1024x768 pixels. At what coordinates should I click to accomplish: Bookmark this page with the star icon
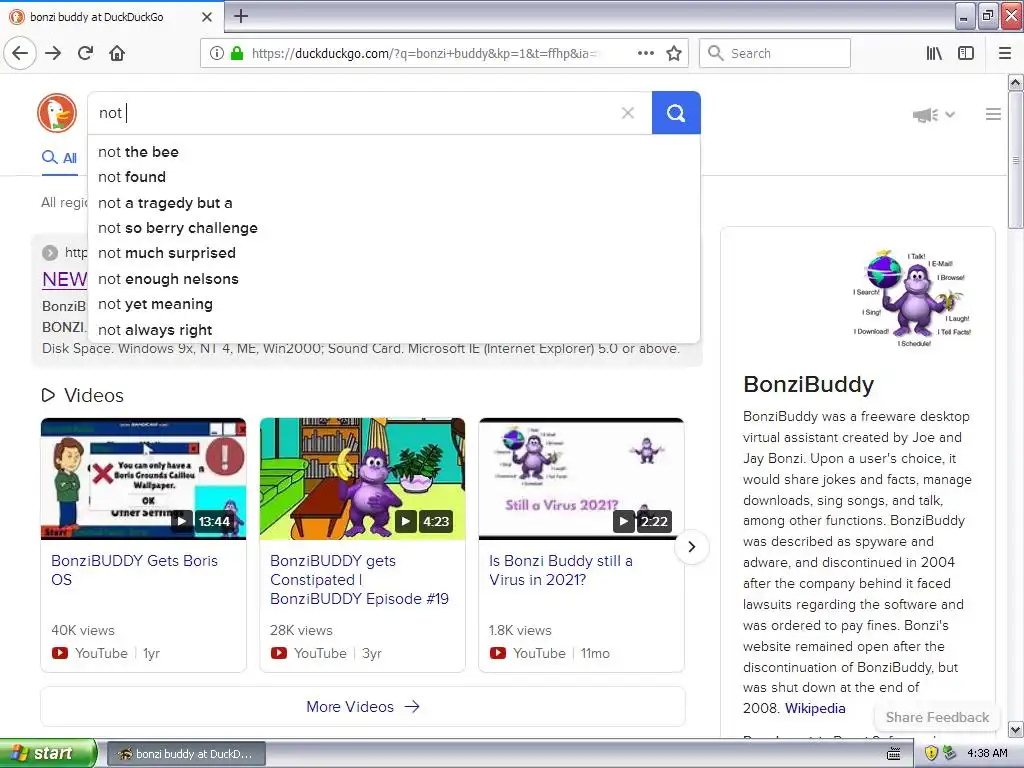click(674, 53)
